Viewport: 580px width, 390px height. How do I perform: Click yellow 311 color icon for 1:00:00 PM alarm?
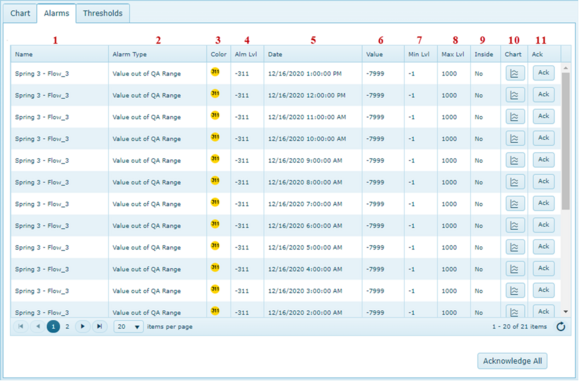click(x=215, y=72)
